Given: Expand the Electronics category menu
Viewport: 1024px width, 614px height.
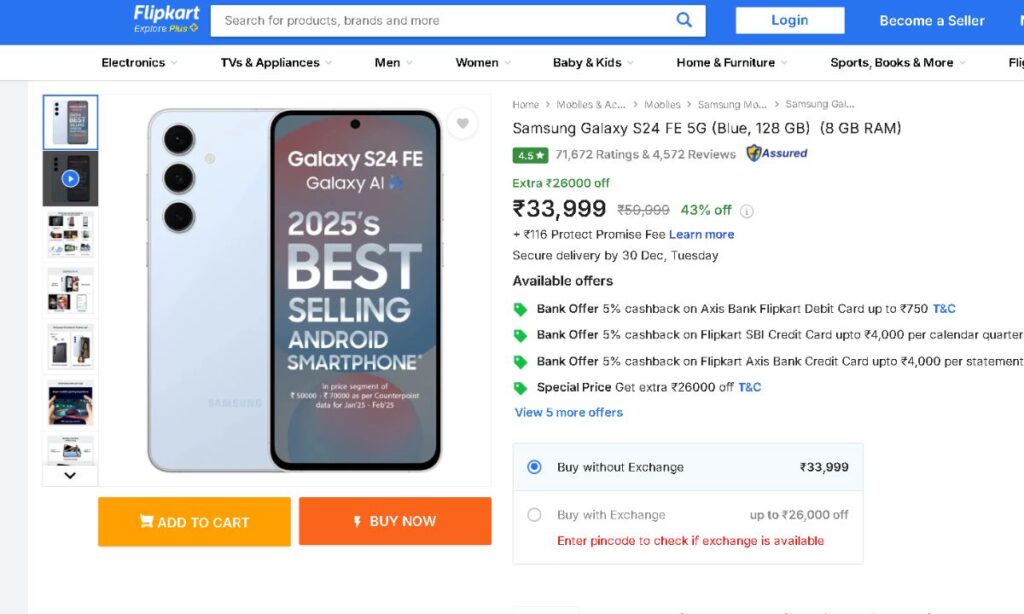Looking at the screenshot, I should 139,63.
